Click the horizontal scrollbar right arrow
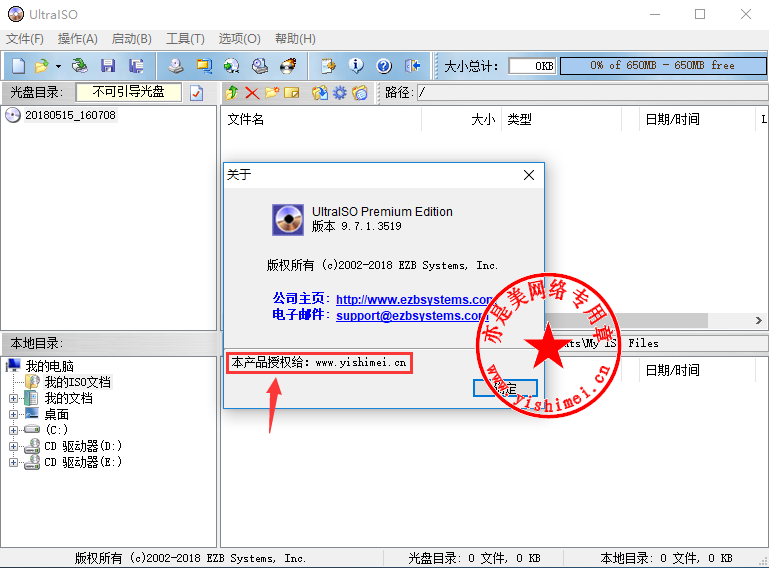 click(x=759, y=320)
